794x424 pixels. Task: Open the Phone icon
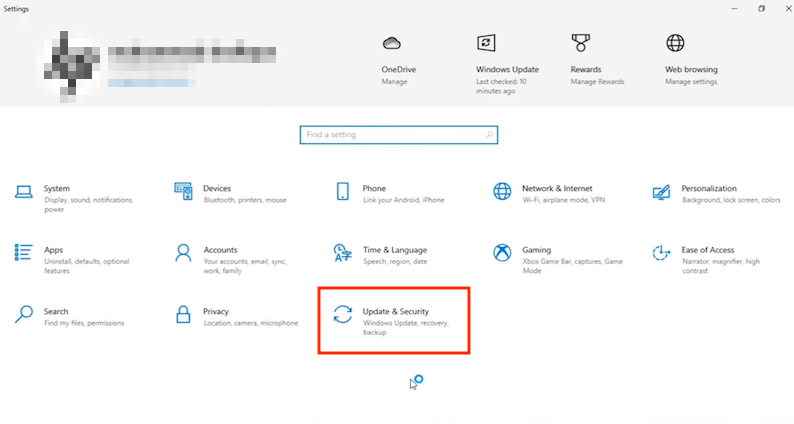pos(343,191)
